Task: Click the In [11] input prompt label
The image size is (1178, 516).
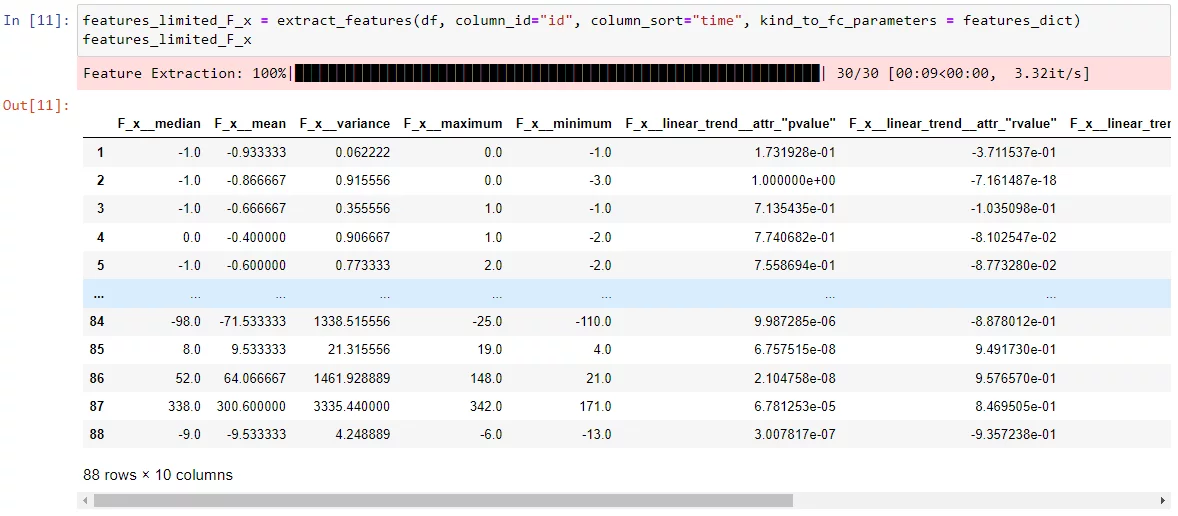Action: [36, 20]
